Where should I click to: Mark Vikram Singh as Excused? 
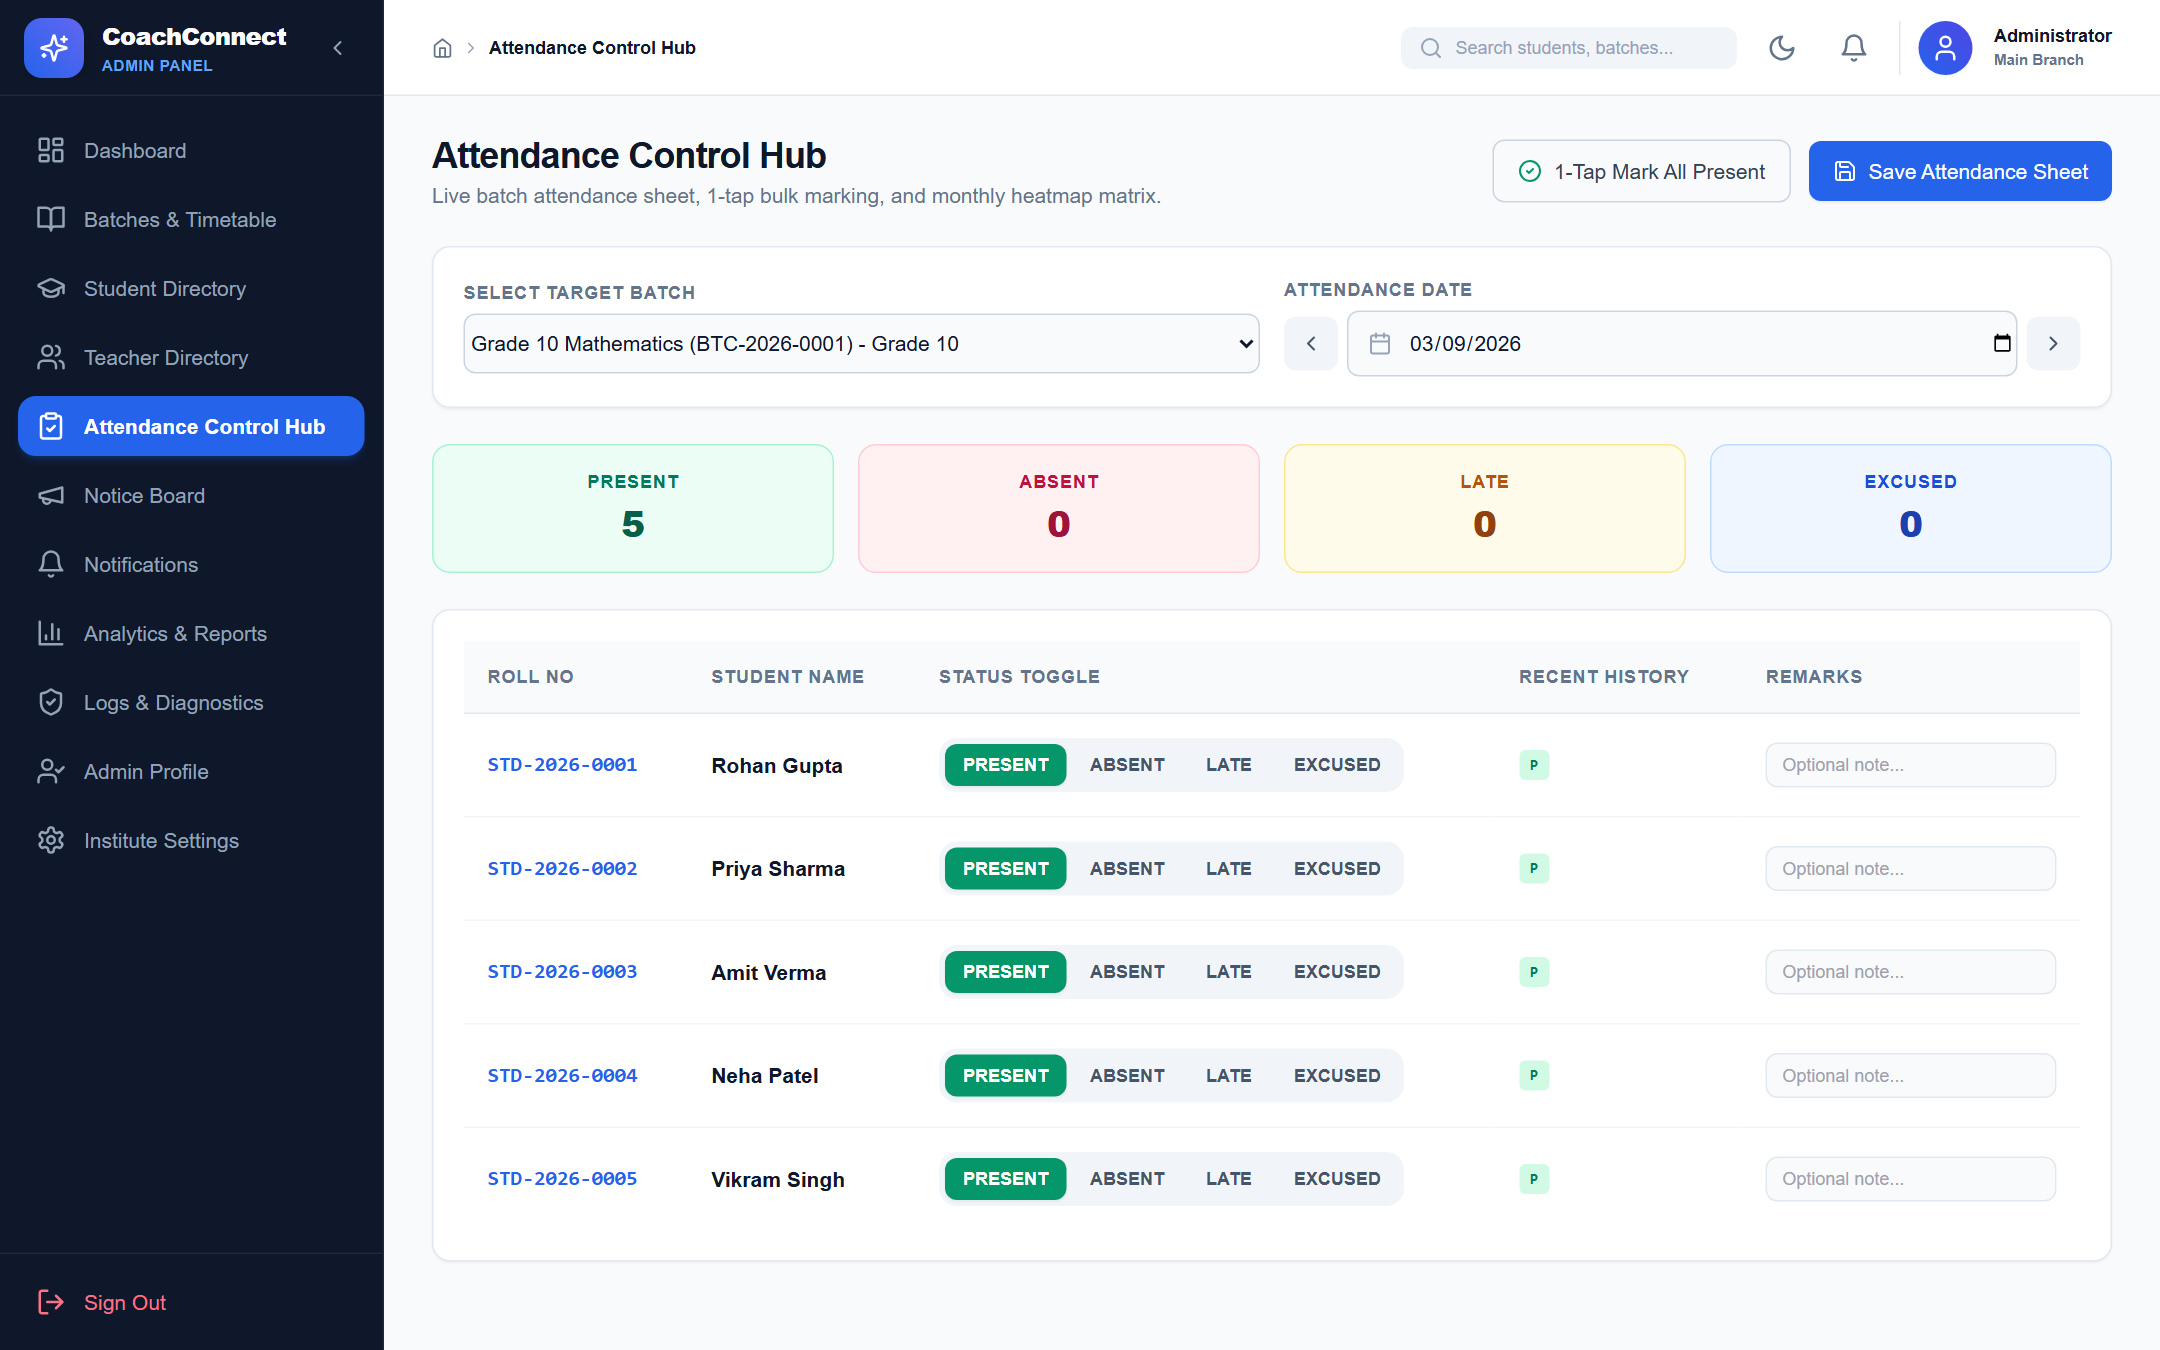click(1337, 1179)
